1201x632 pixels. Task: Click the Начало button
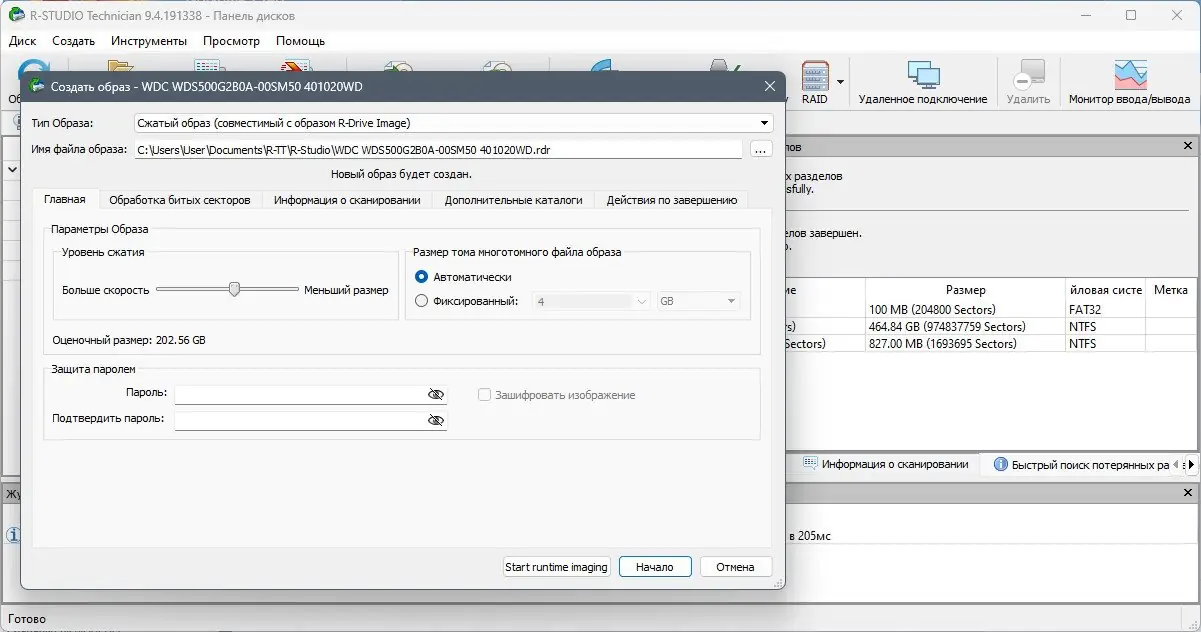(655, 566)
